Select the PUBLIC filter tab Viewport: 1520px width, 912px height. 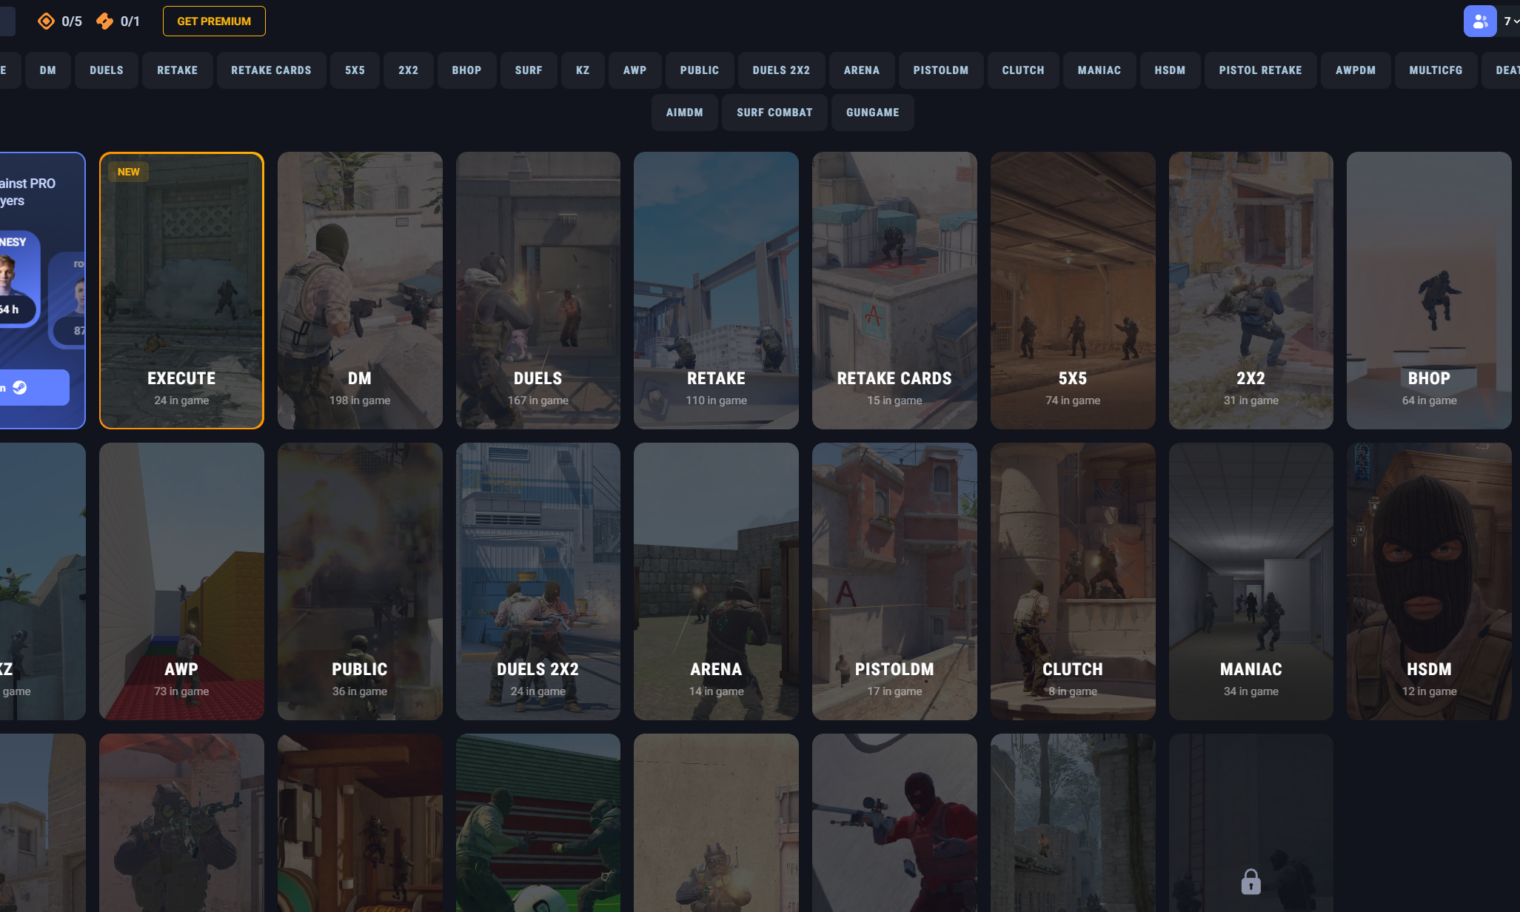(699, 70)
